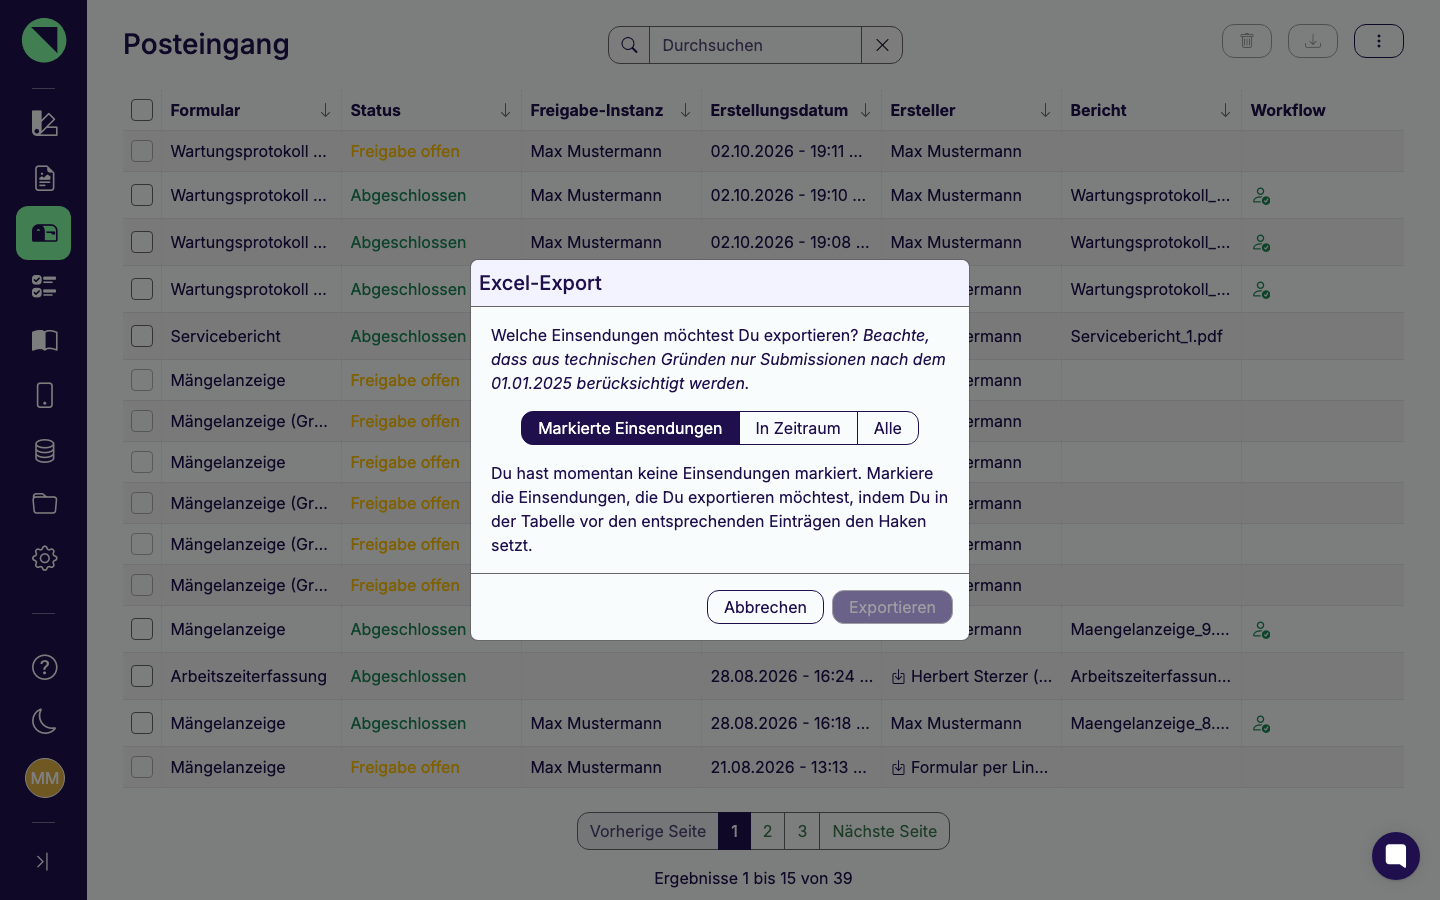Tick the checkbox of the 02.10.2026 19:11 row
Viewport: 1440px width, 900px height.
142,151
